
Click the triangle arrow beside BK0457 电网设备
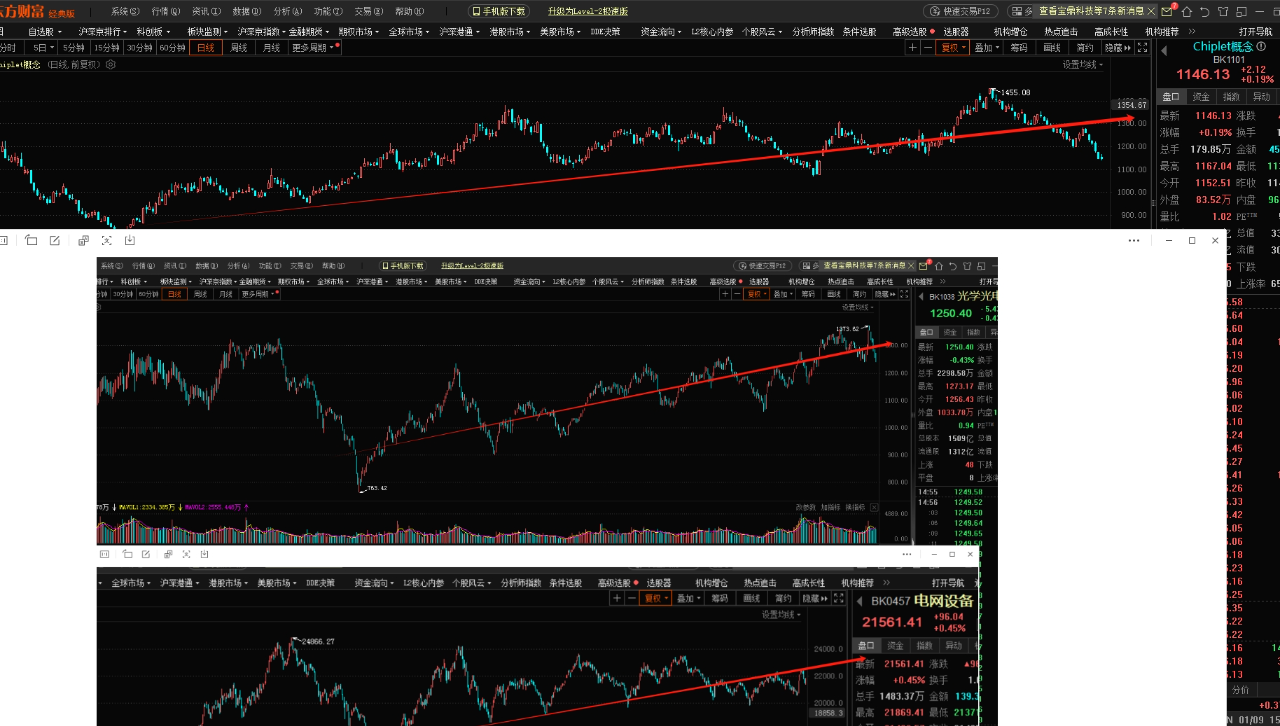pyautogui.click(x=859, y=601)
